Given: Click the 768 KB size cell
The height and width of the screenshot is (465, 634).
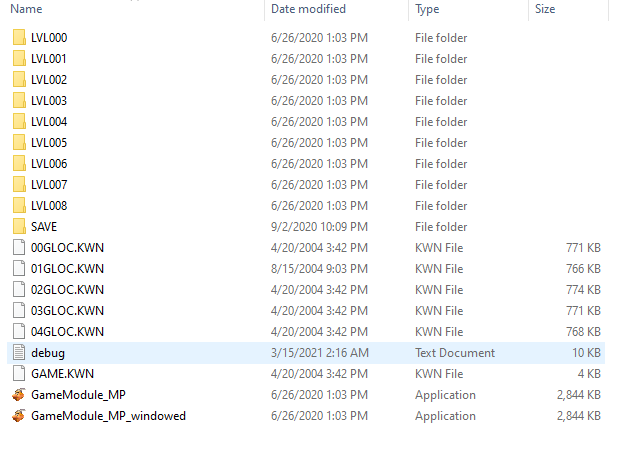Looking at the screenshot, I should [583, 332].
